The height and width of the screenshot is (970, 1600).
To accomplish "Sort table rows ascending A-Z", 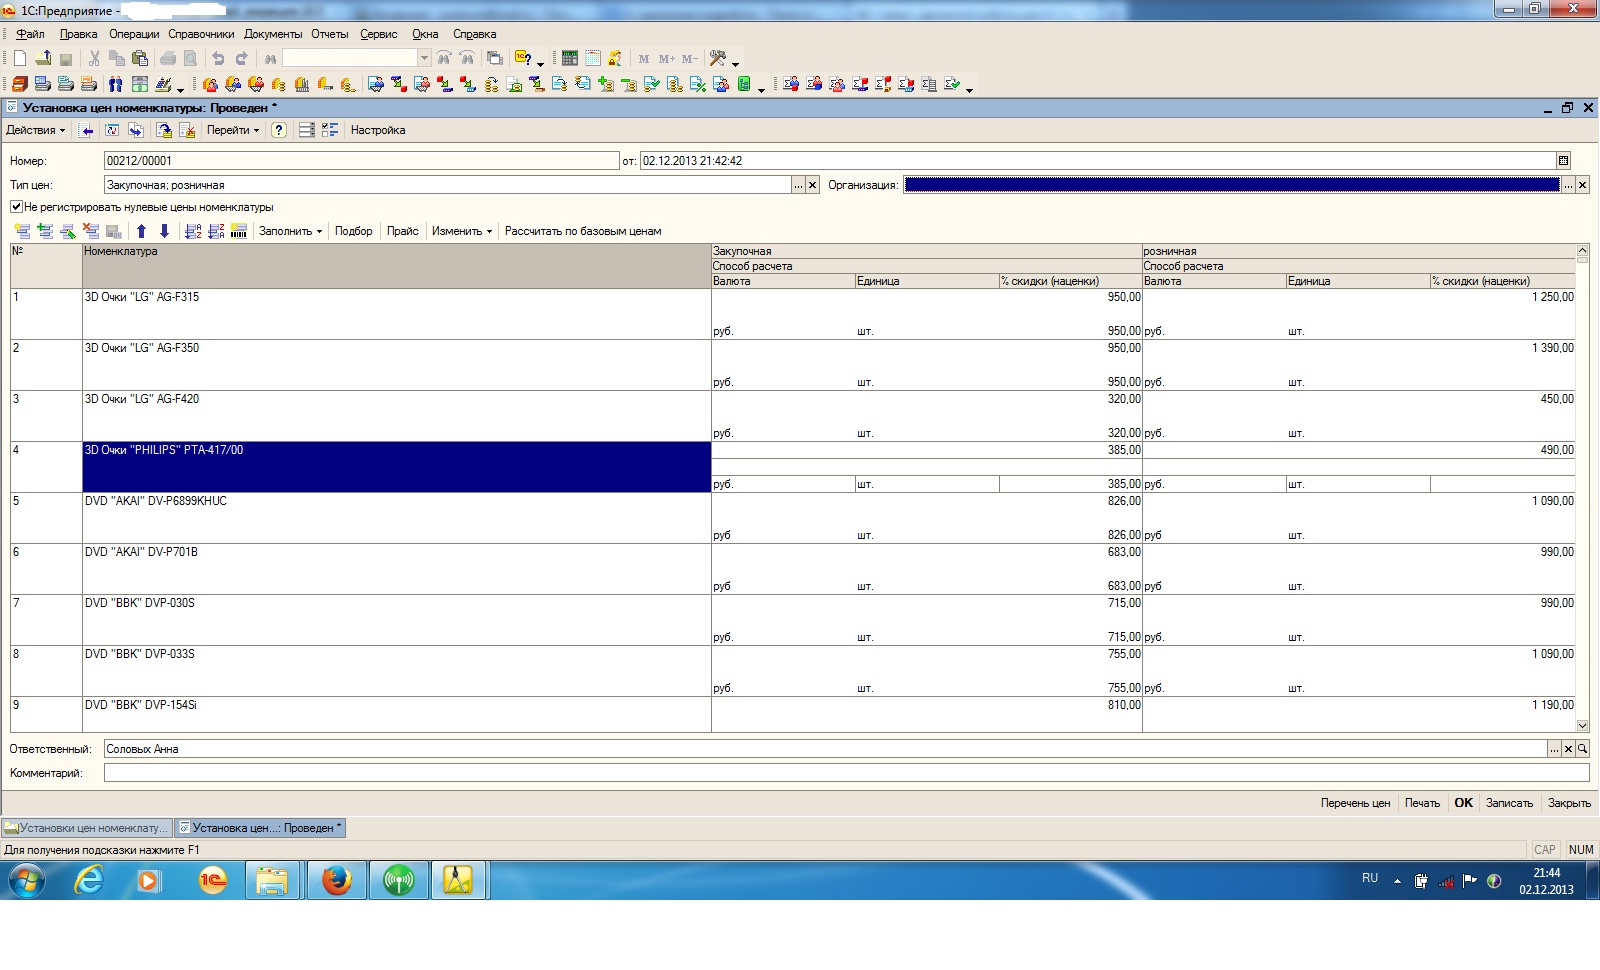I will [193, 231].
